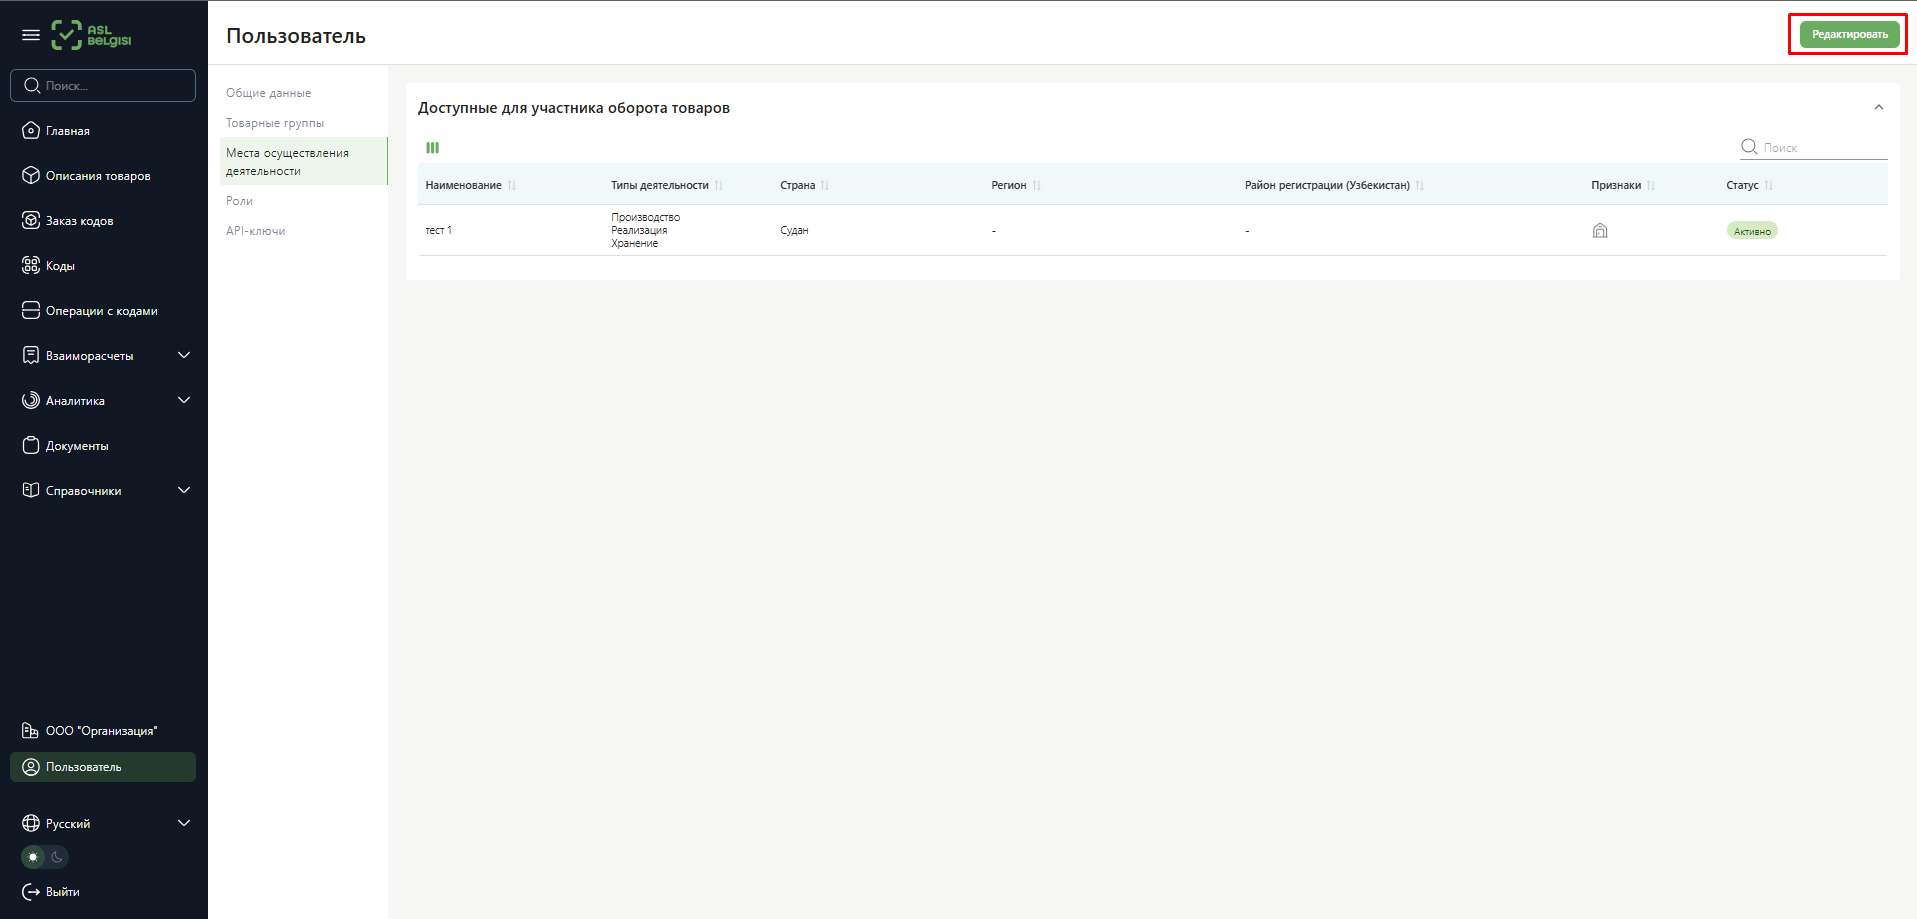Click the Документы icon
The width and height of the screenshot is (1917, 919).
31,445
